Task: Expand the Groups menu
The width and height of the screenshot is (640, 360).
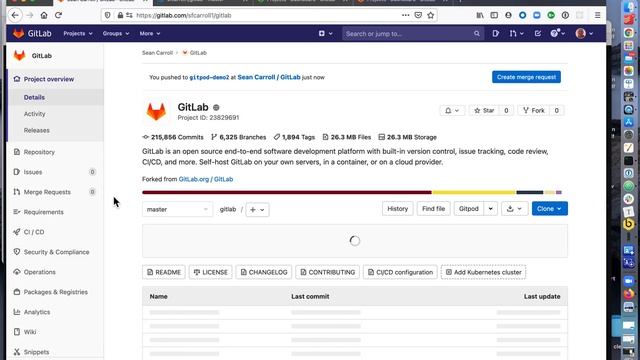Action: pos(116,33)
